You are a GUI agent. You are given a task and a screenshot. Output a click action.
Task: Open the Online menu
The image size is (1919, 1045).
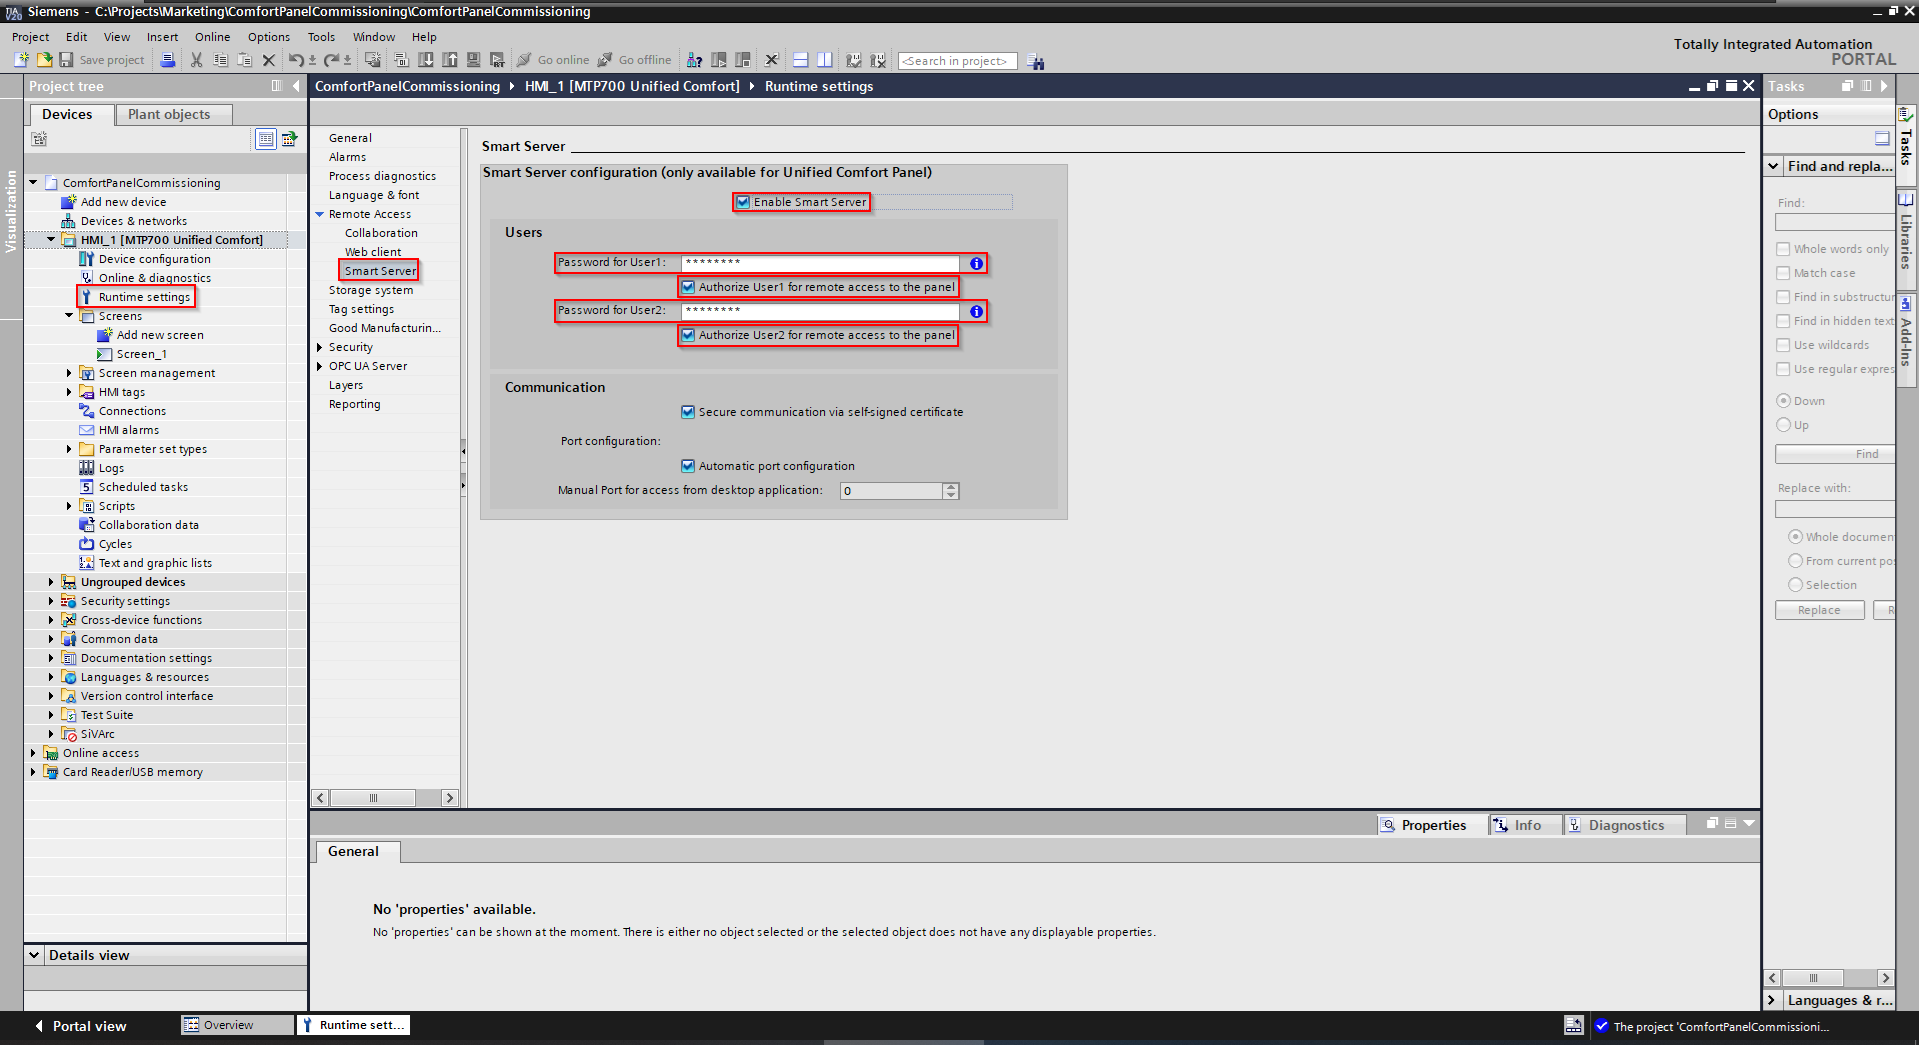pos(212,37)
